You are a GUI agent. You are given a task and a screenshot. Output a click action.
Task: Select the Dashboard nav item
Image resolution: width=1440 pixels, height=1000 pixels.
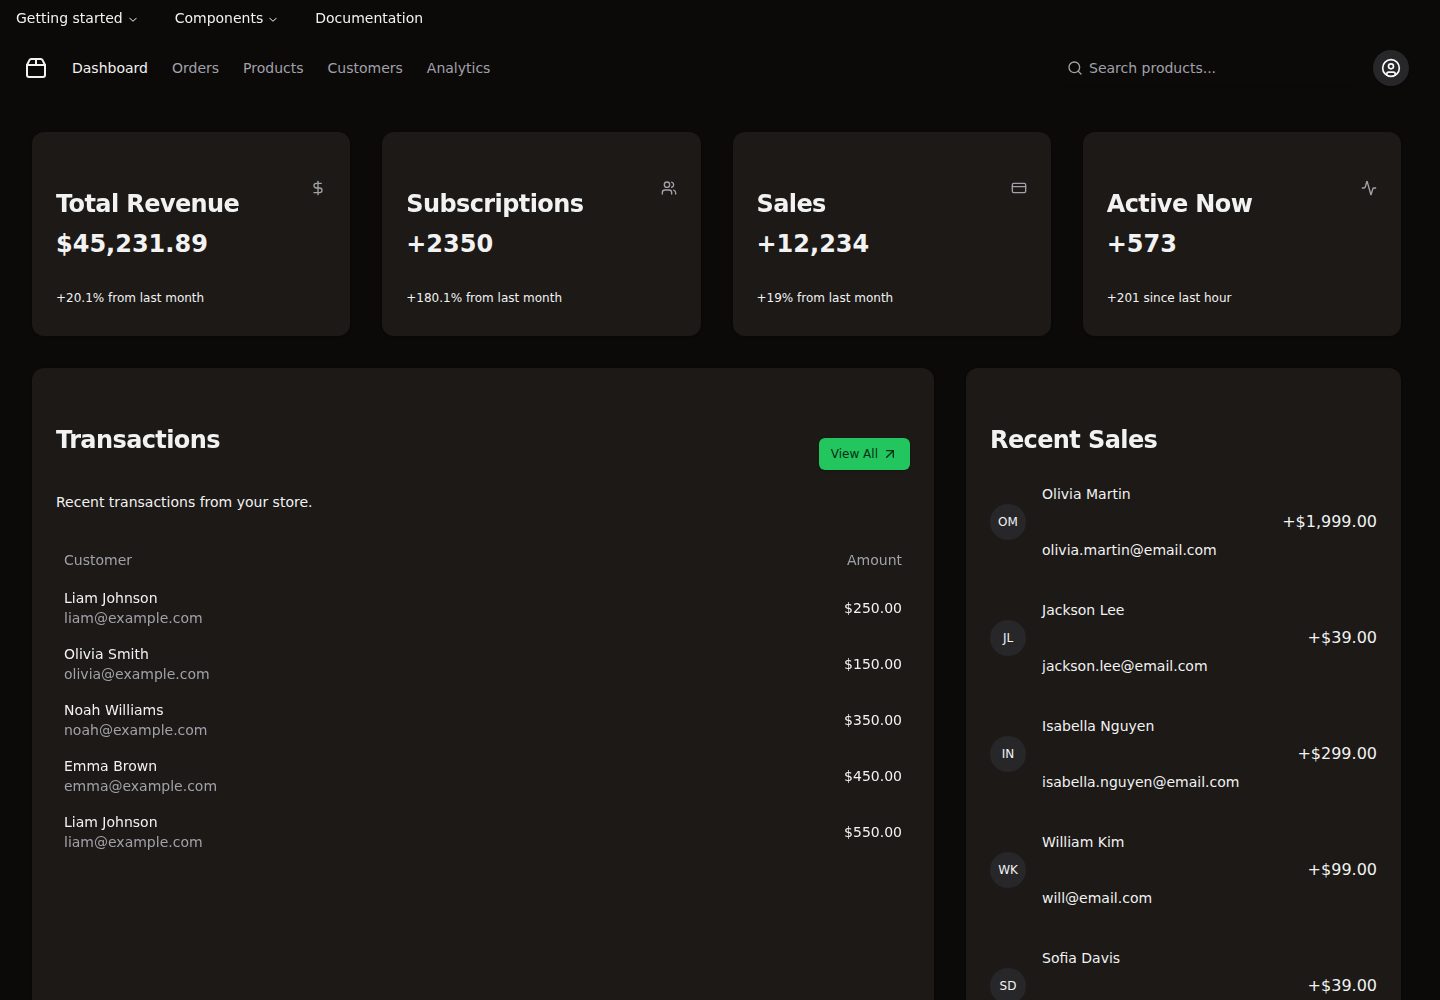click(110, 68)
